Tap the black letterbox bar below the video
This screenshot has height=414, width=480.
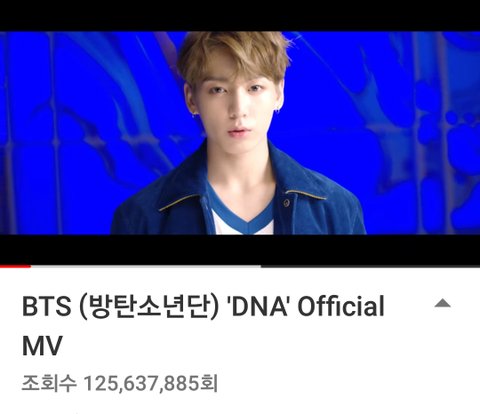point(240,249)
